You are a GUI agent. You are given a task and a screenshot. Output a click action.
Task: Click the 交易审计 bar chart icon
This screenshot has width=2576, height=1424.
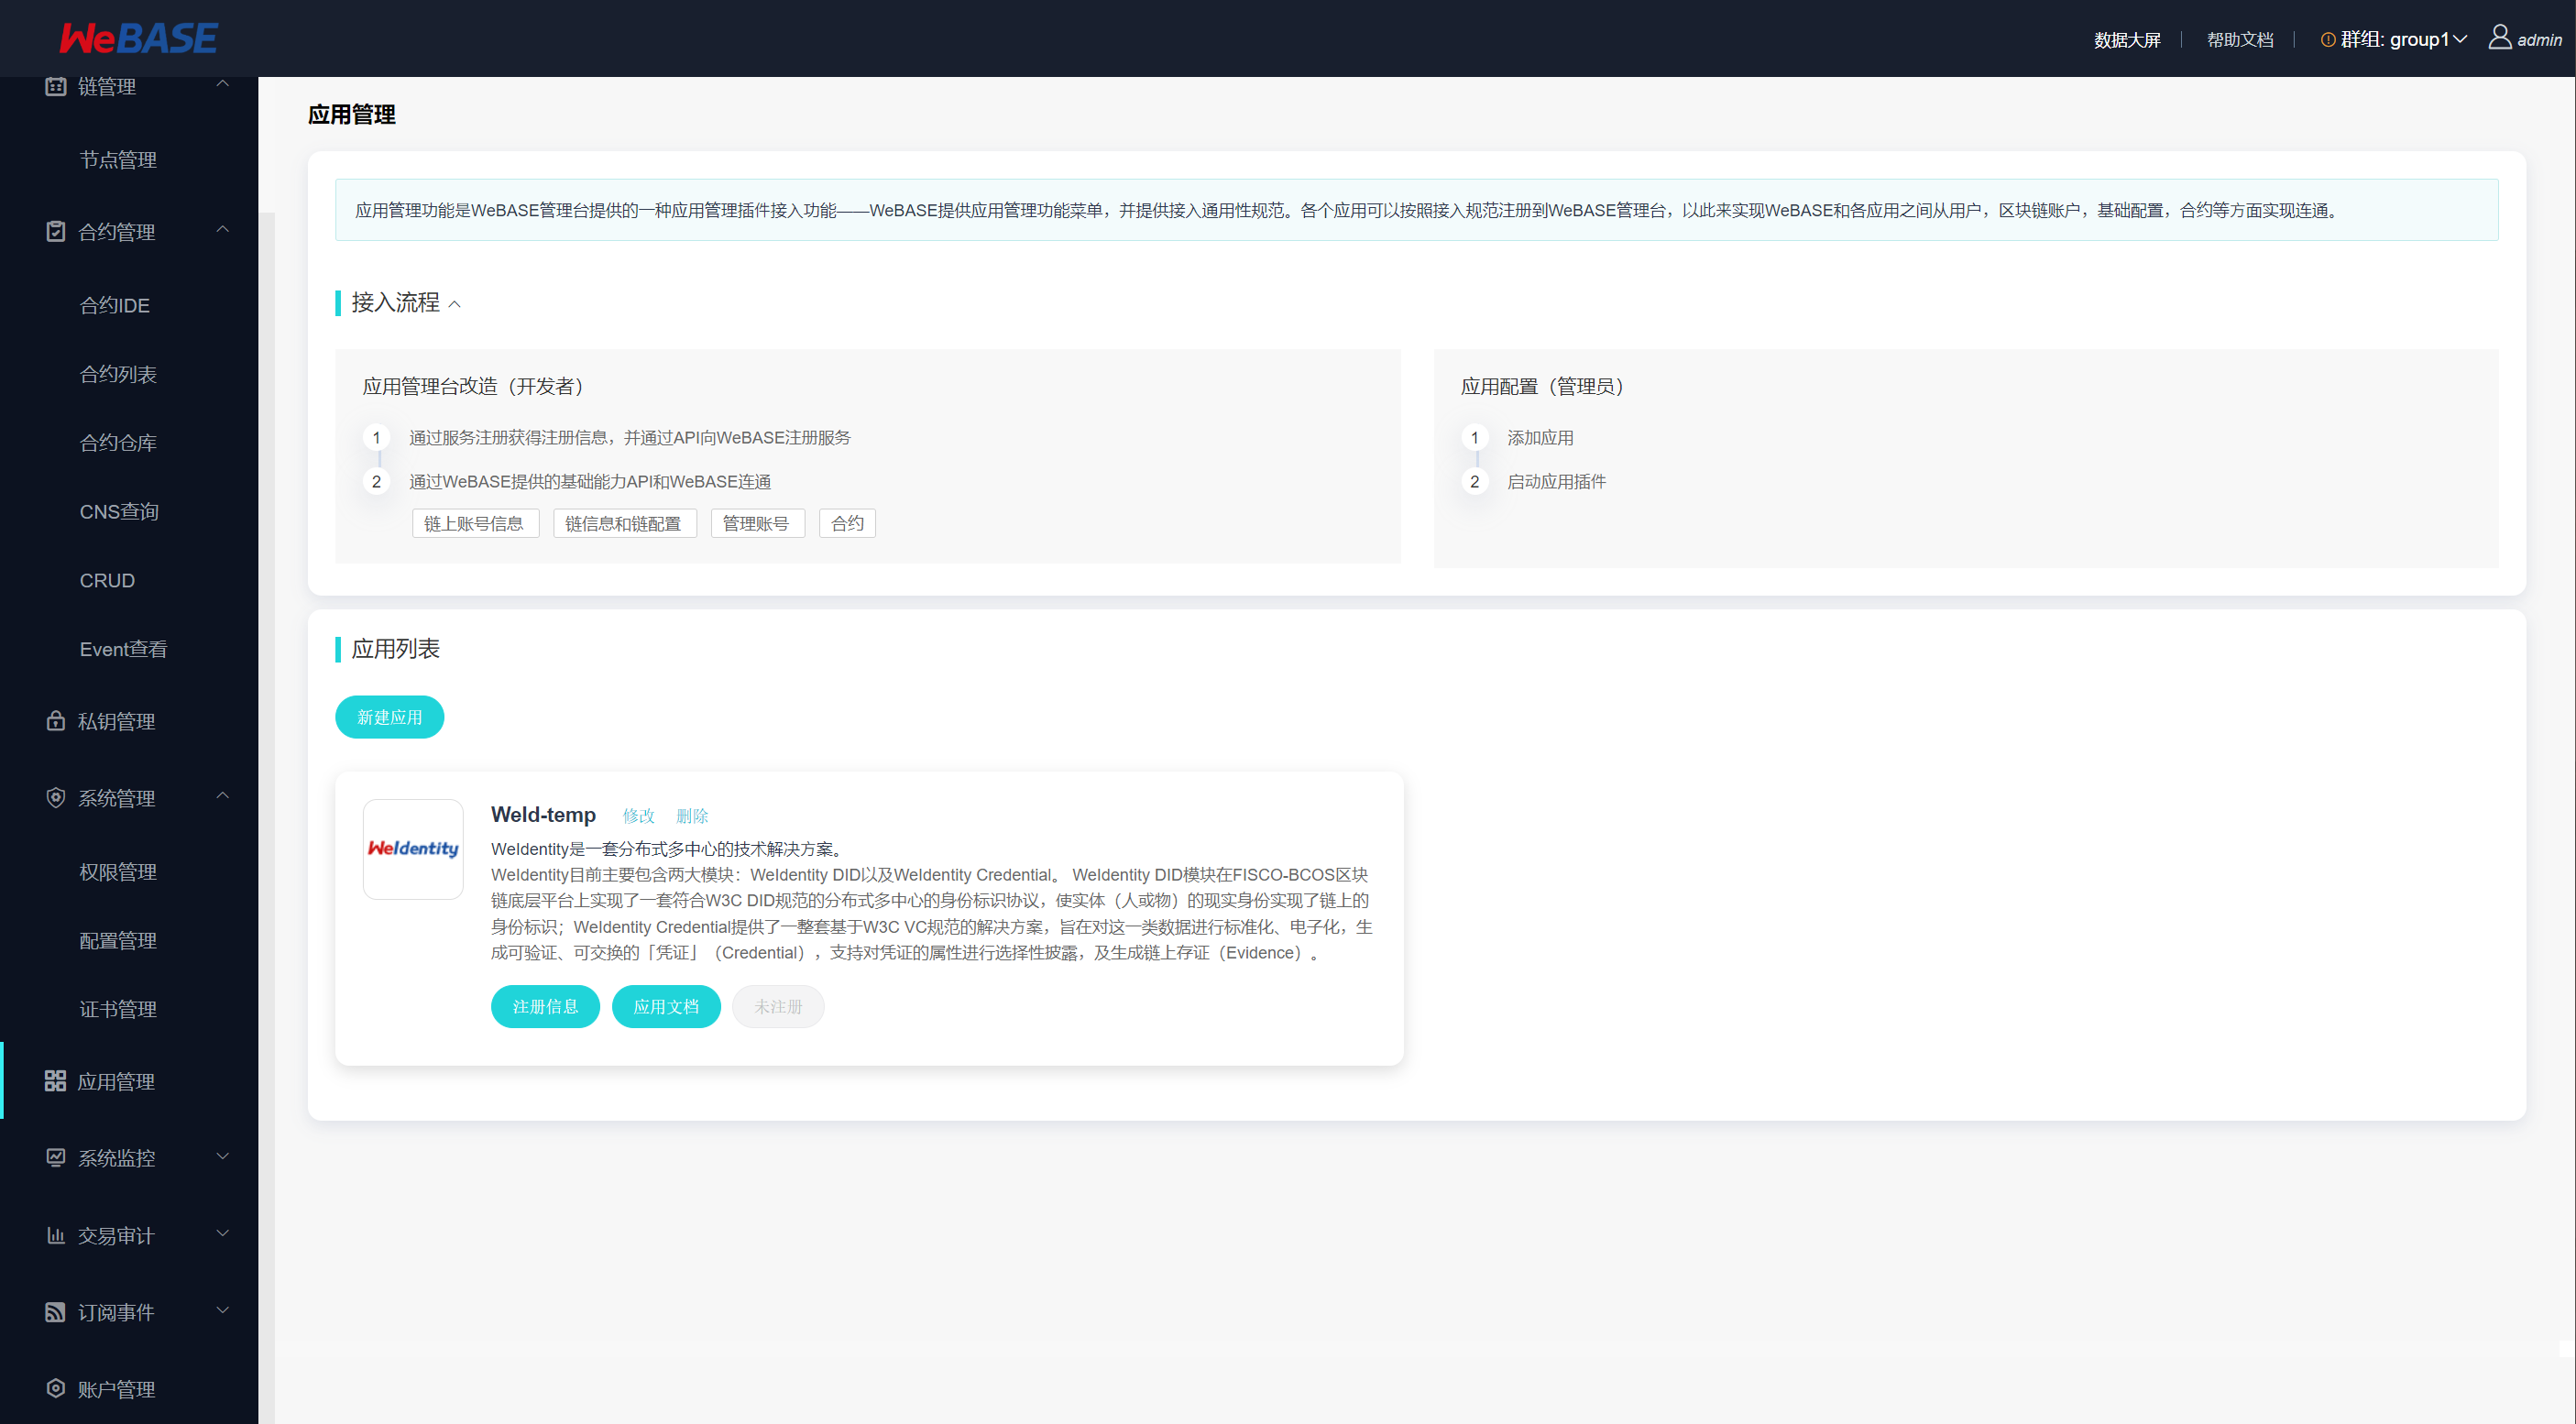56,1235
